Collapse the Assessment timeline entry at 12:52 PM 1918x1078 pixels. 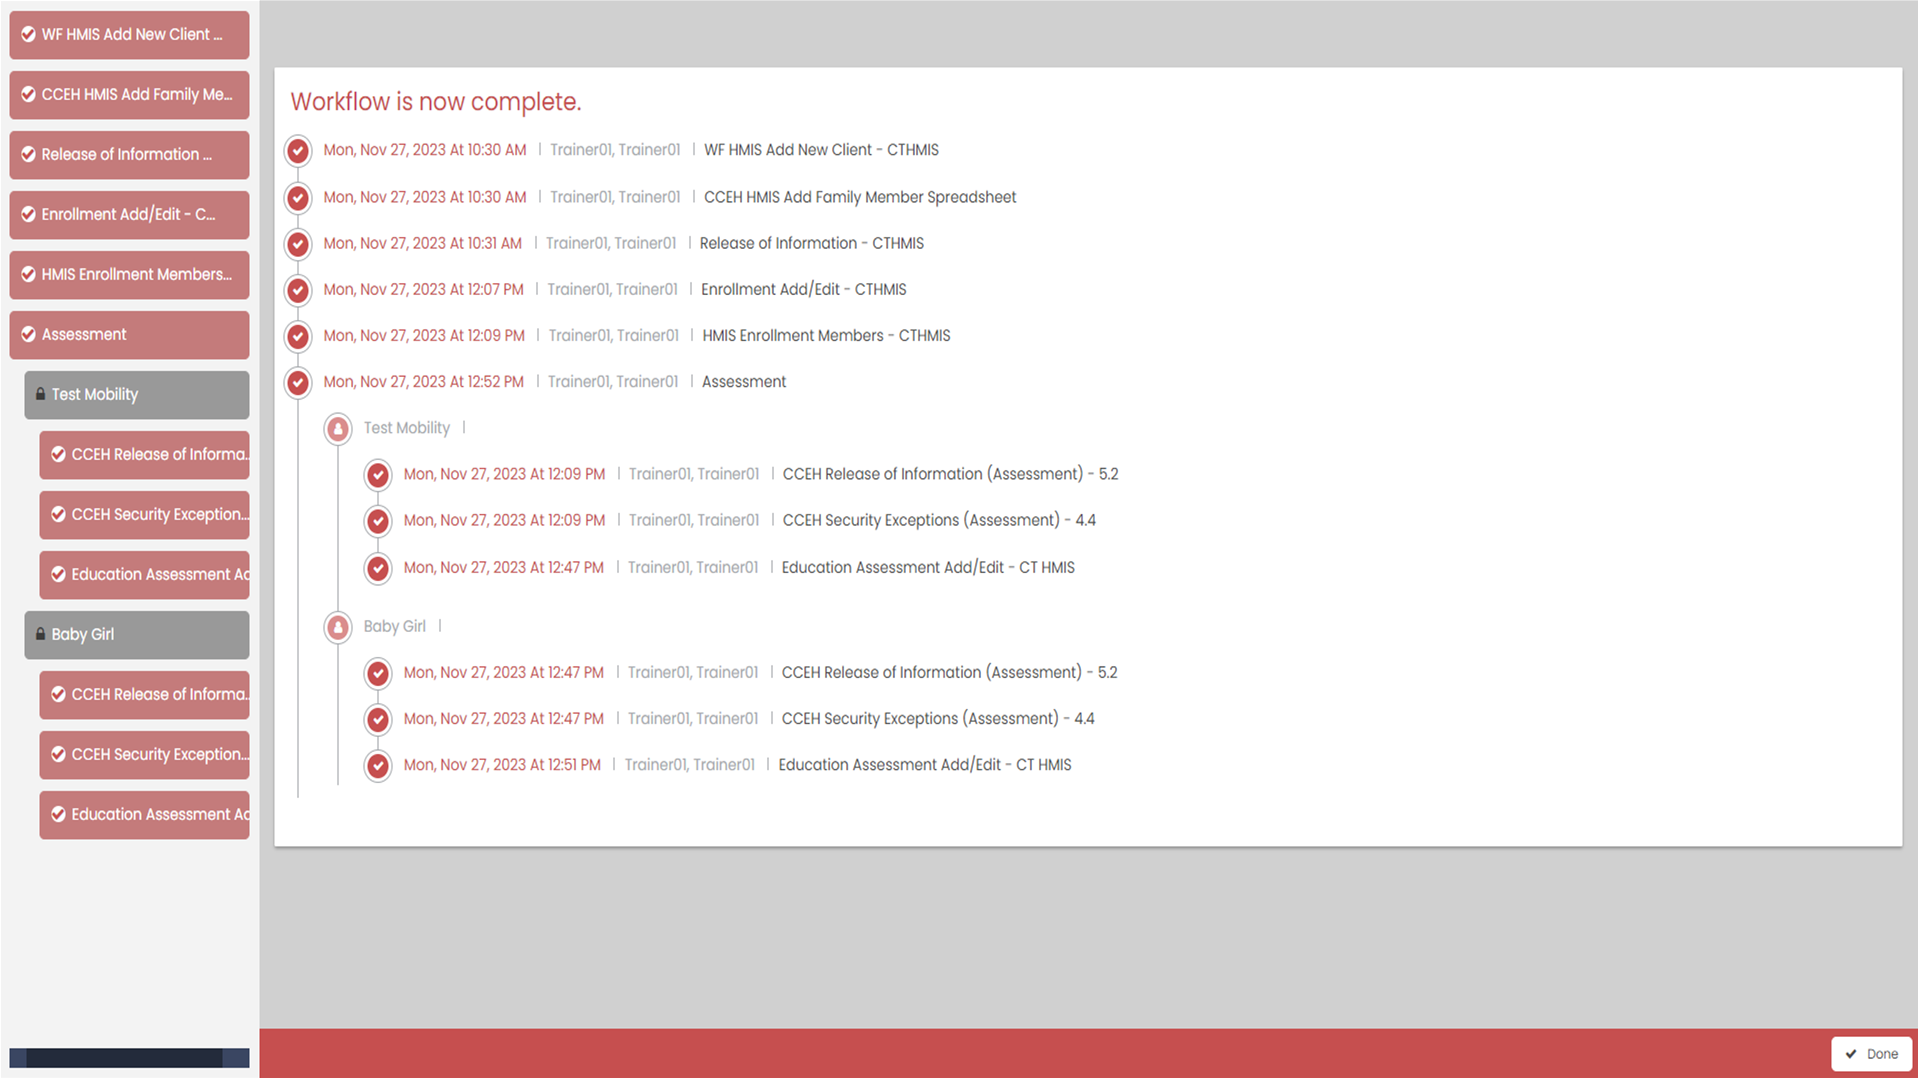click(x=743, y=382)
